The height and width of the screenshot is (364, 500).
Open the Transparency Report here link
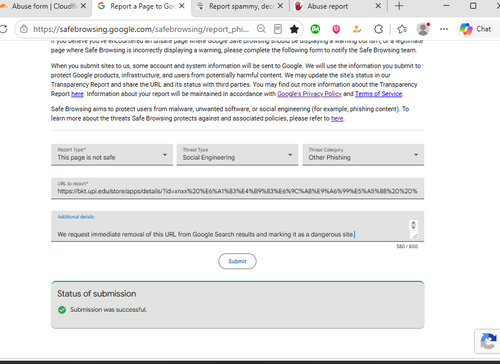coord(77,94)
